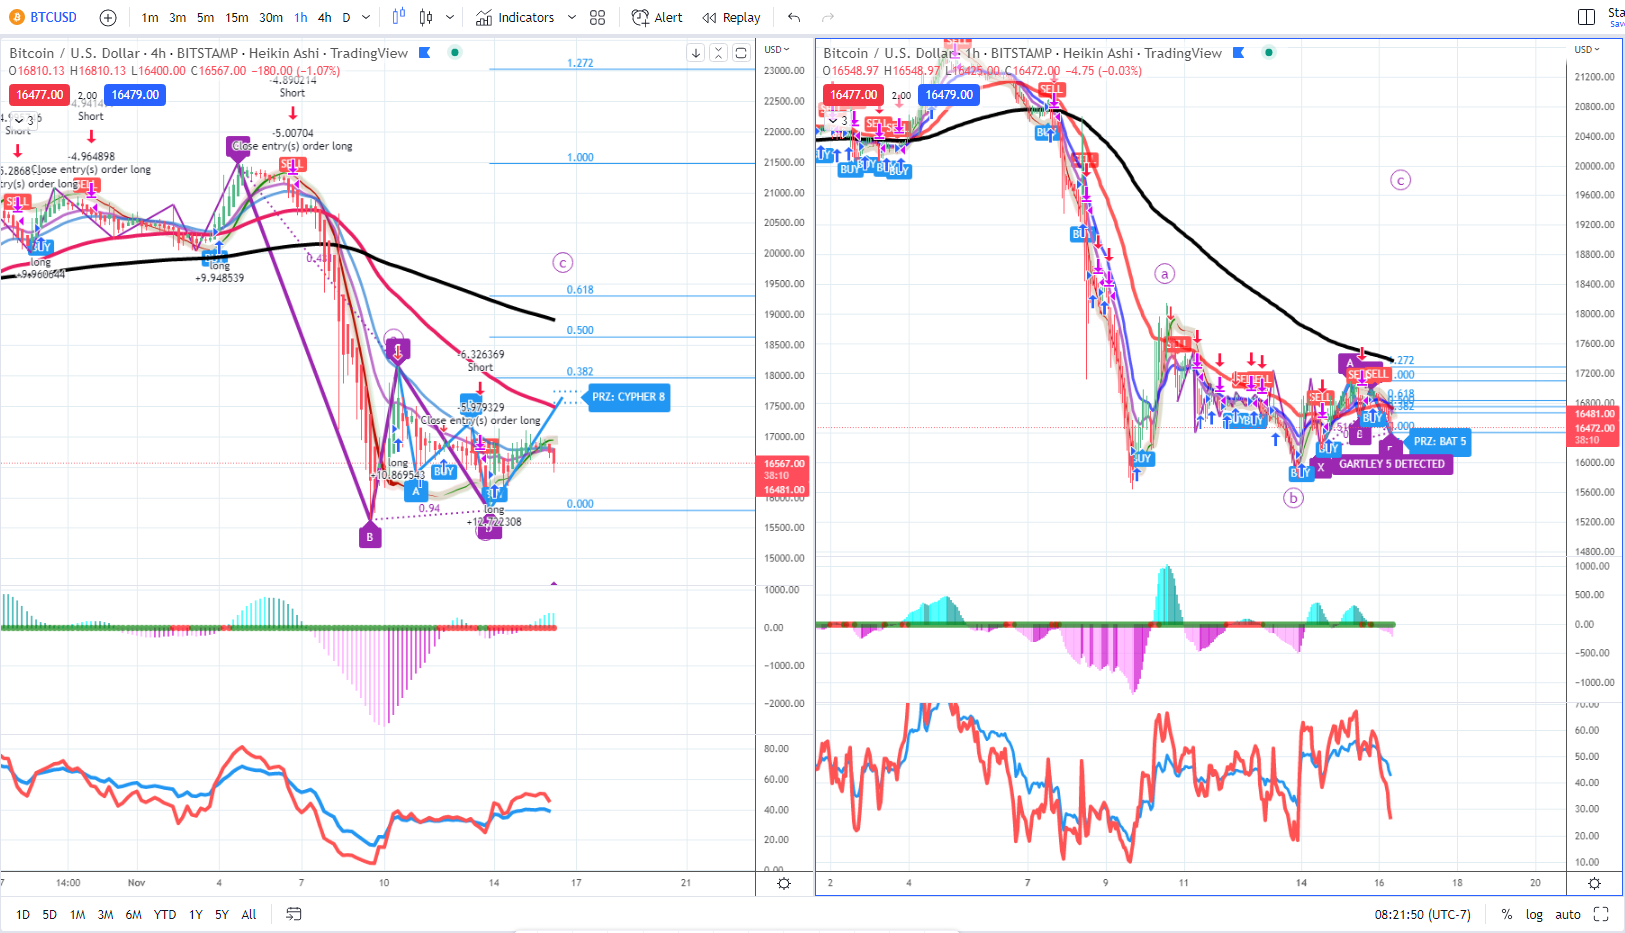Select the 1h timeframe
The image size is (1625, 933).
(301, 17)
